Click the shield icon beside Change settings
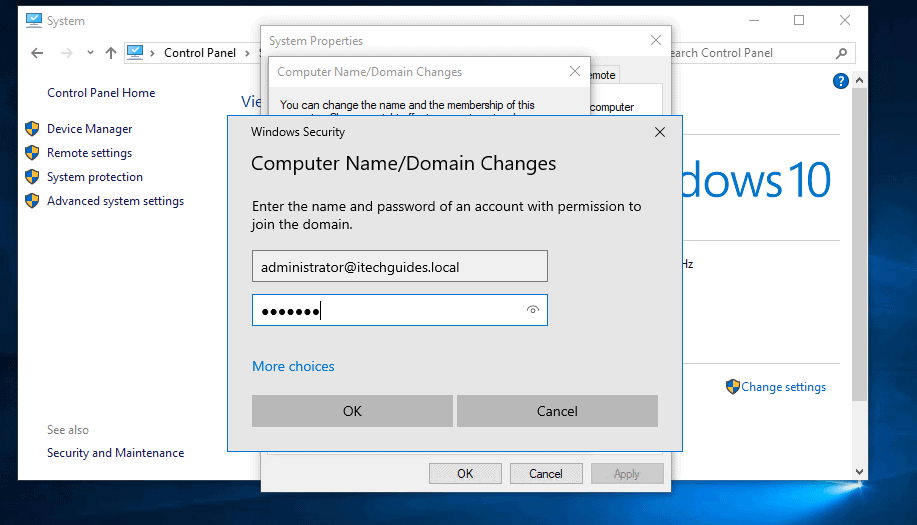The height and width of the screenshot is (525, 917). 733,386
